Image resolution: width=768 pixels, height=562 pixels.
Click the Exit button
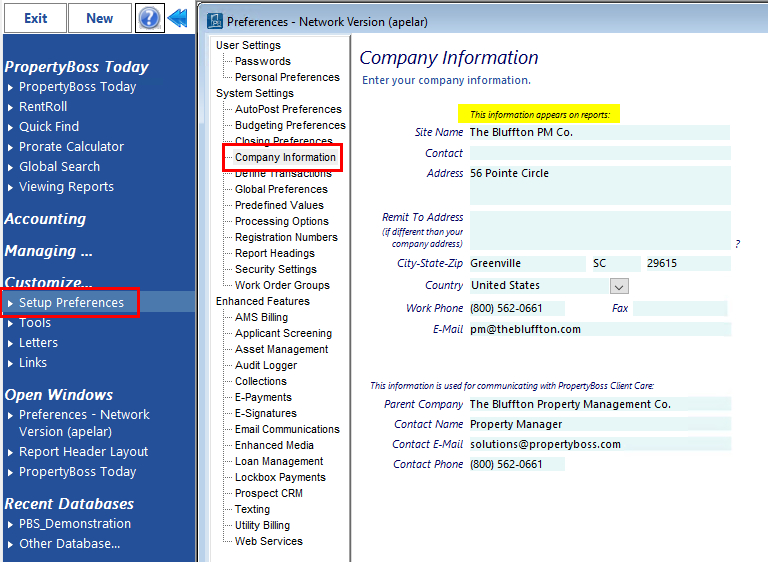(35, 18)
